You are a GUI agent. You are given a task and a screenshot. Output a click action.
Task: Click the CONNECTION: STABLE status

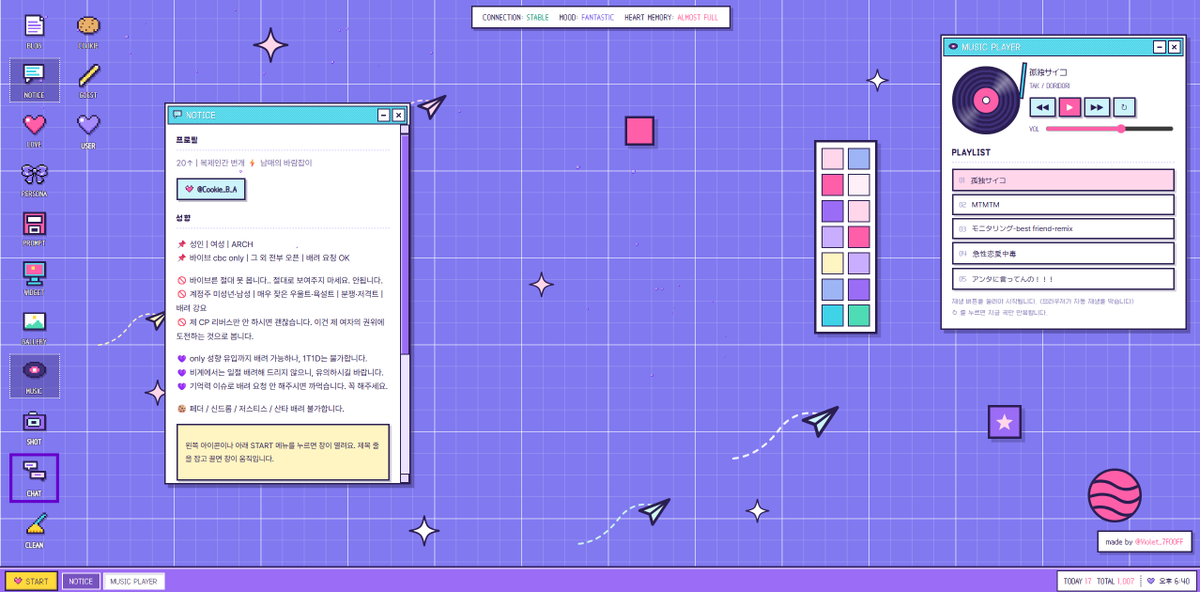(515, 17)
